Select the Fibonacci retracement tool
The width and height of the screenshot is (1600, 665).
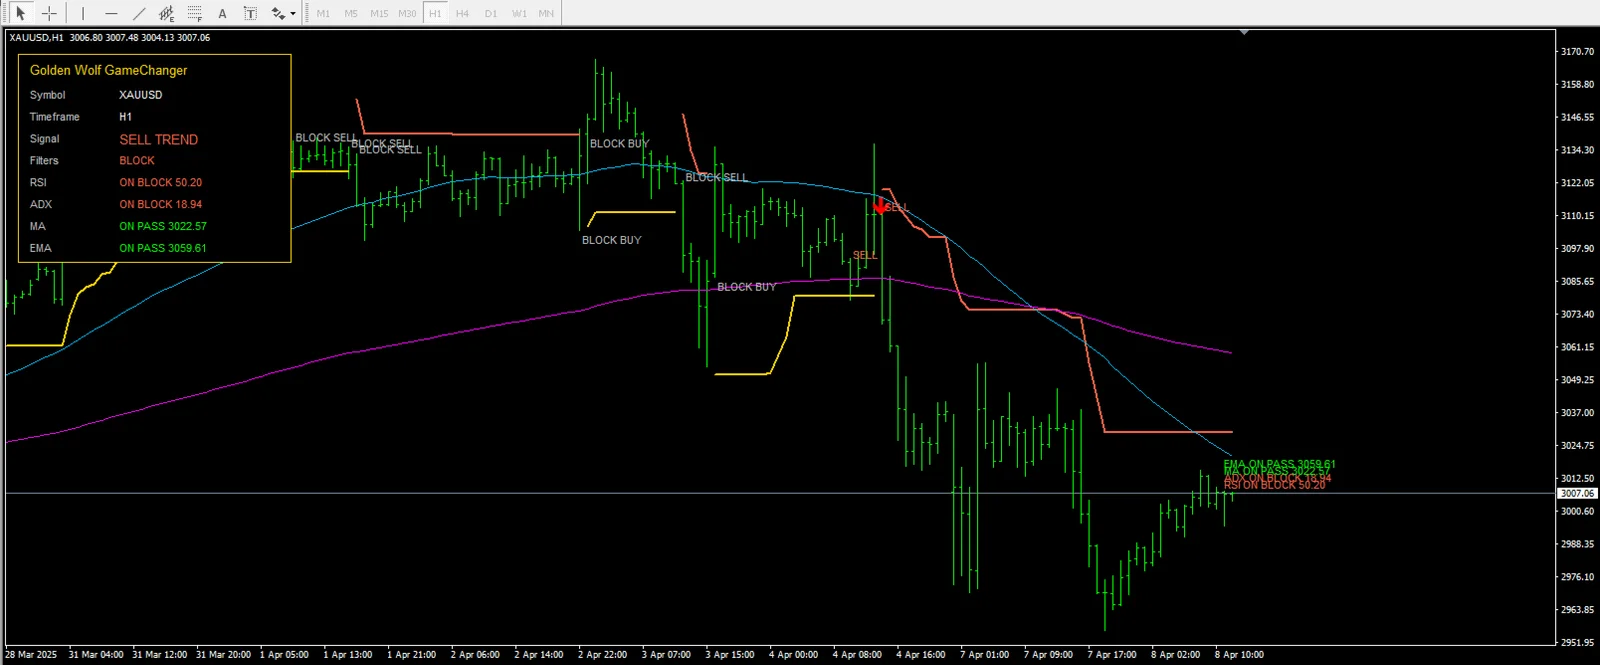195,13
